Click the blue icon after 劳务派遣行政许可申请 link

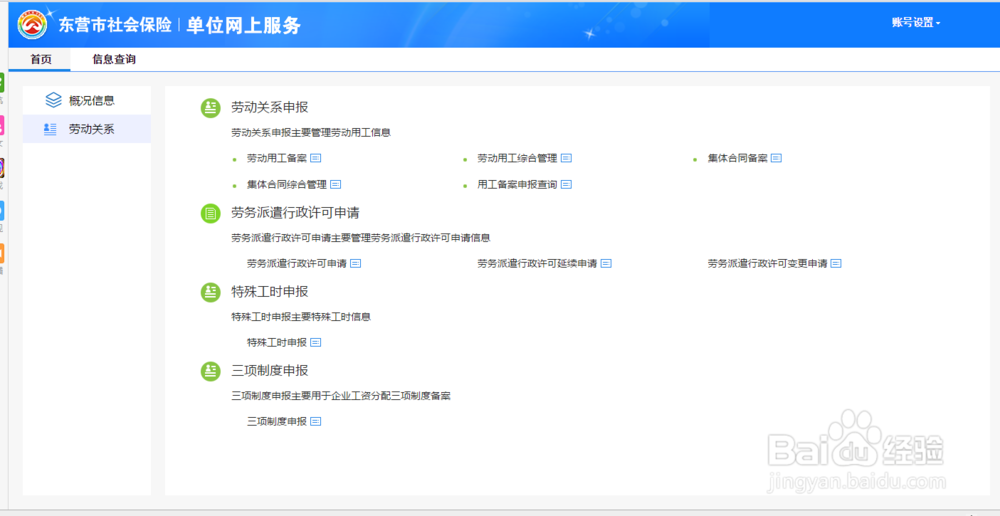tap(356, 263)
